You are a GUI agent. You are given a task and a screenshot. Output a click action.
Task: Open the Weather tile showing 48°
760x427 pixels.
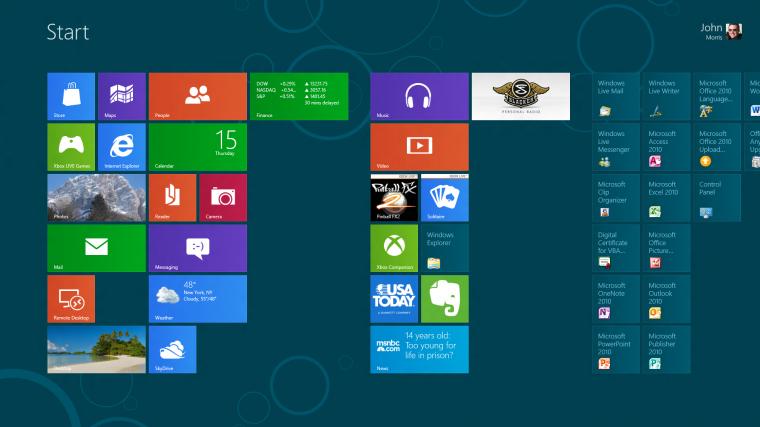coord(198,299)
